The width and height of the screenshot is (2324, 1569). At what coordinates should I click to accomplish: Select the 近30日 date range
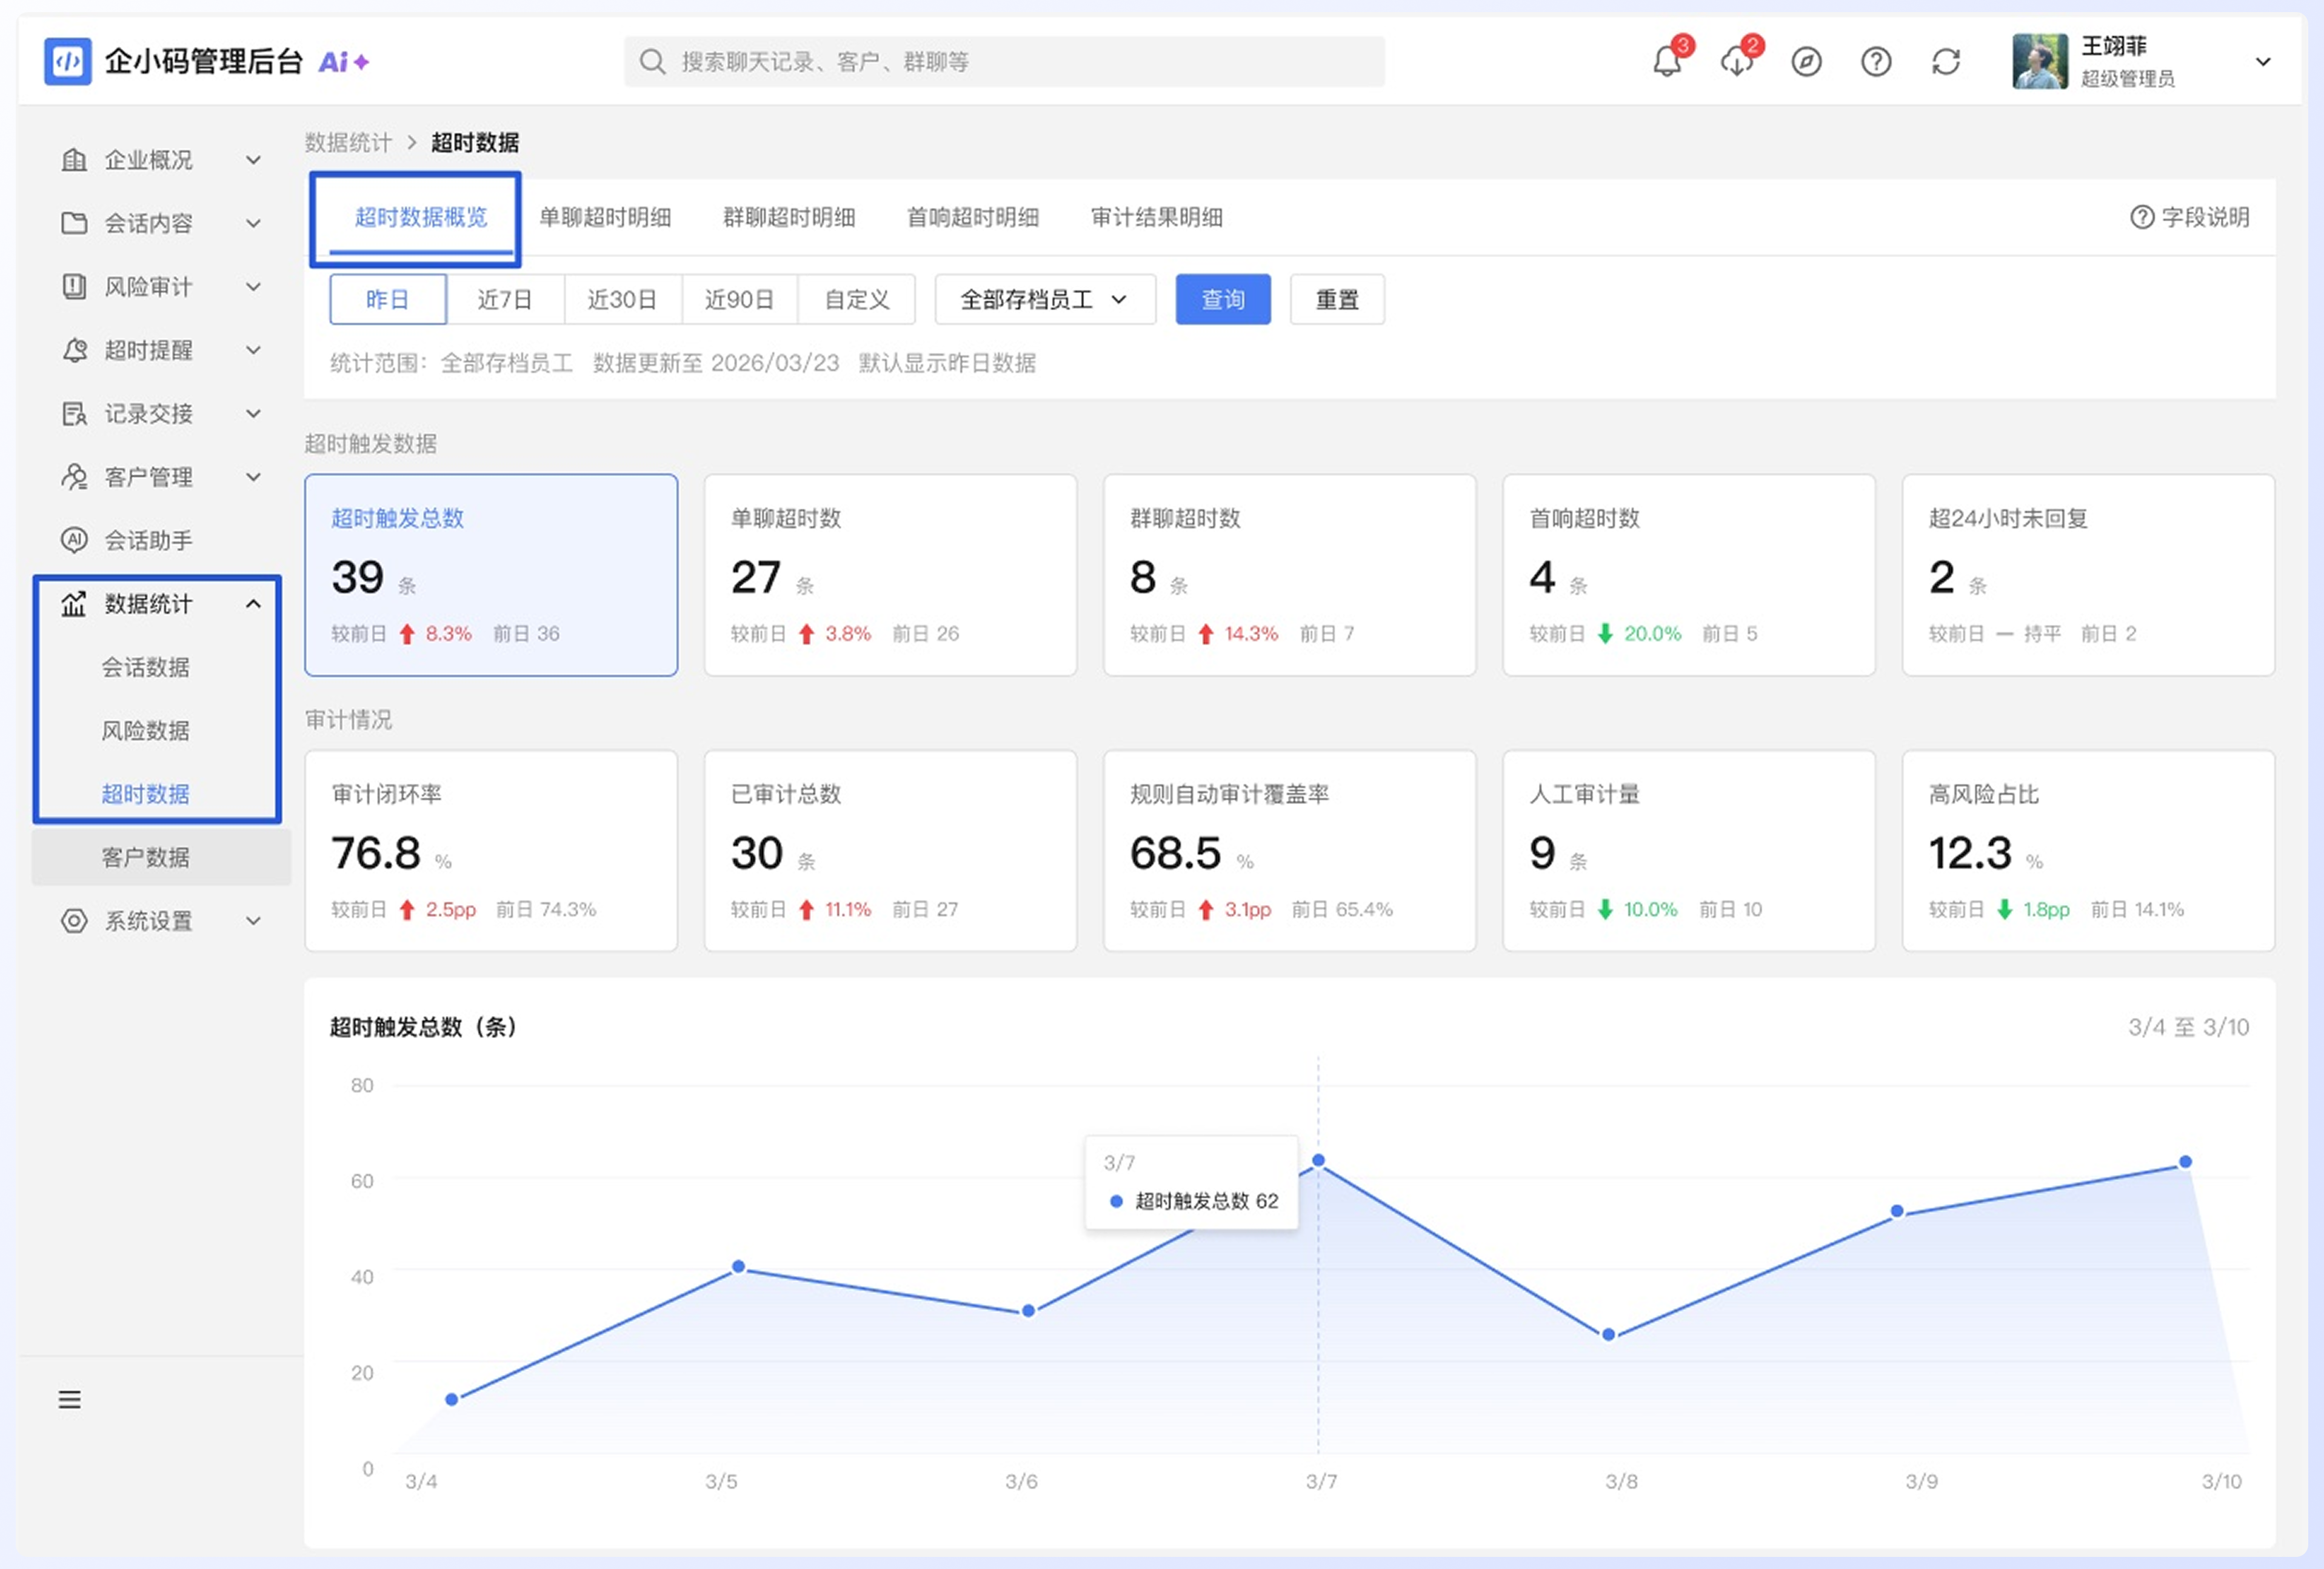(x=622, y=299)
